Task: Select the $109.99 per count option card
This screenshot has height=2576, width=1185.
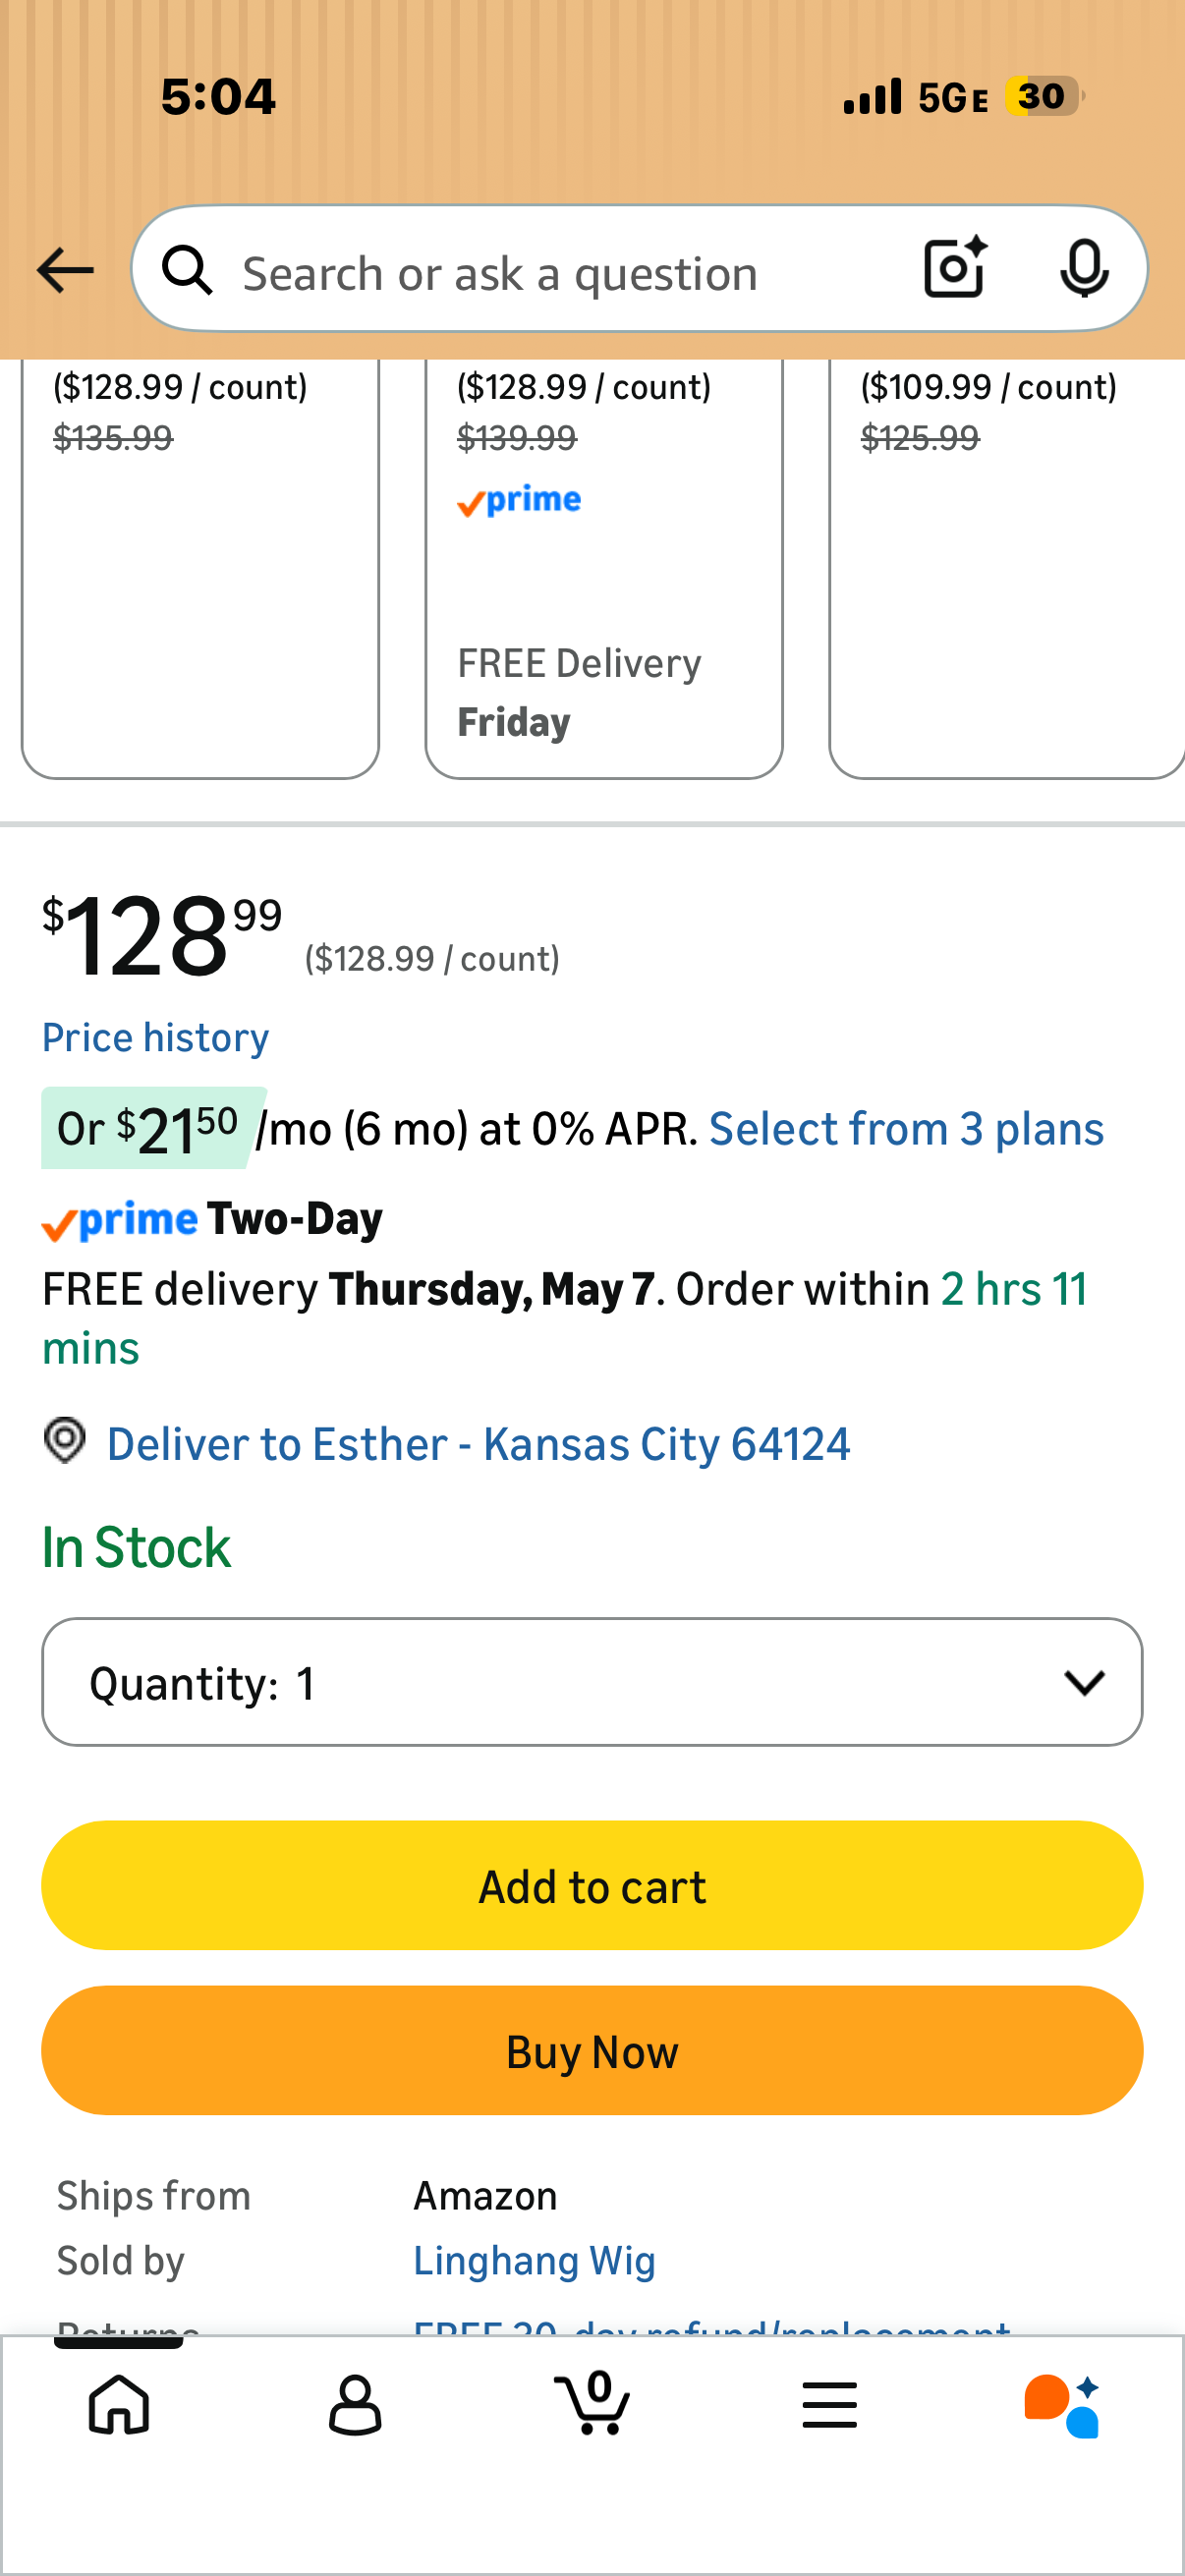Action: (1007, 567)
